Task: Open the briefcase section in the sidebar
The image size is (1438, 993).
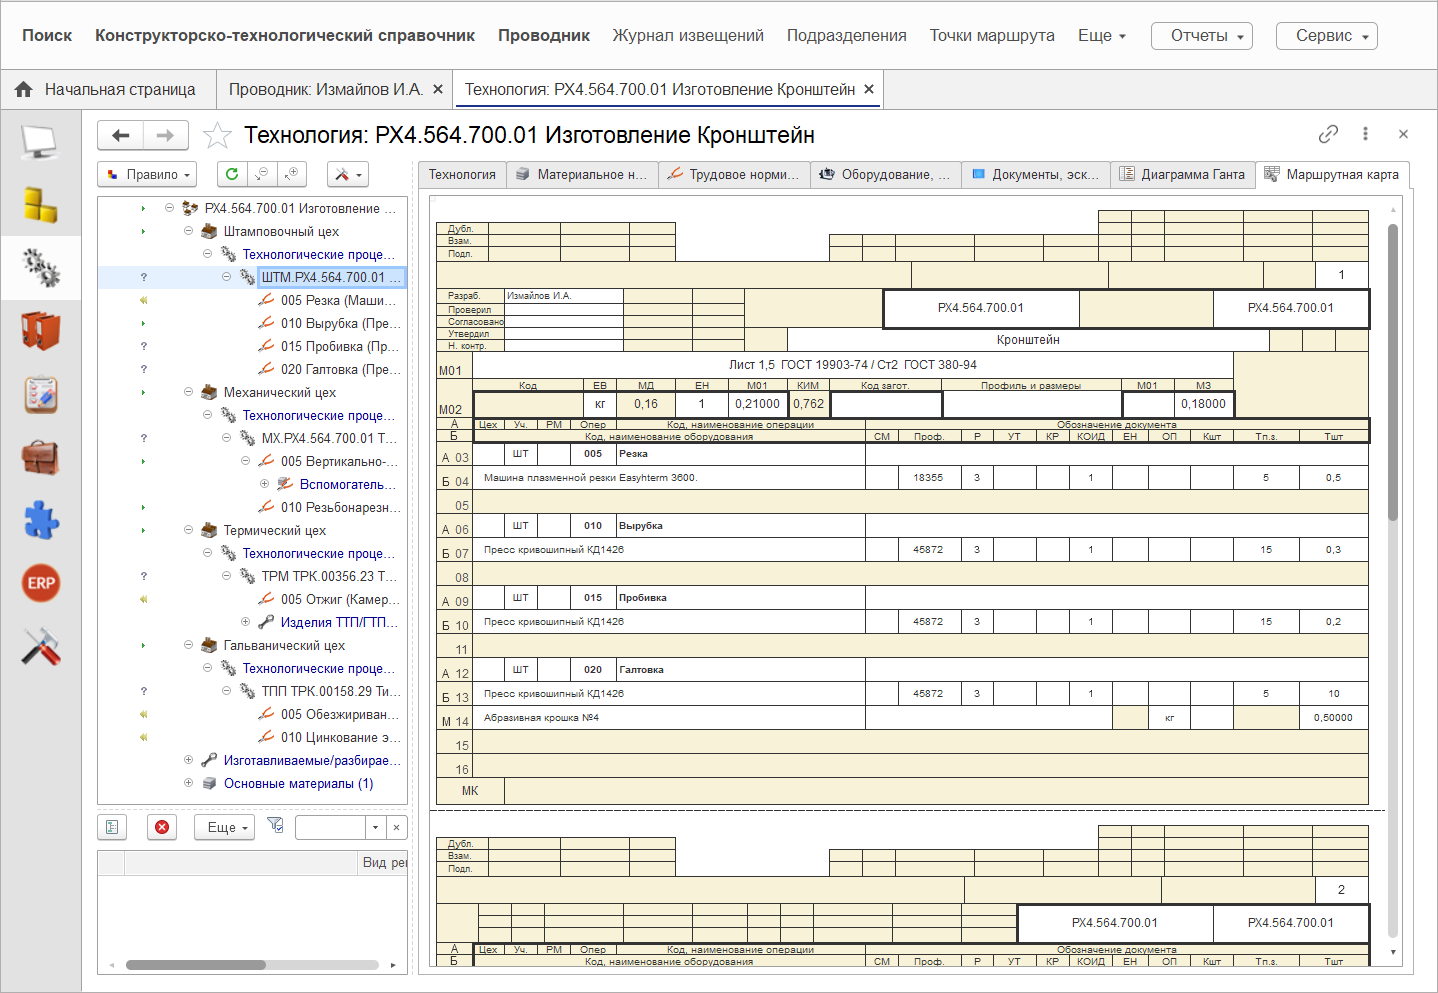Action: [x=40, y=457]
